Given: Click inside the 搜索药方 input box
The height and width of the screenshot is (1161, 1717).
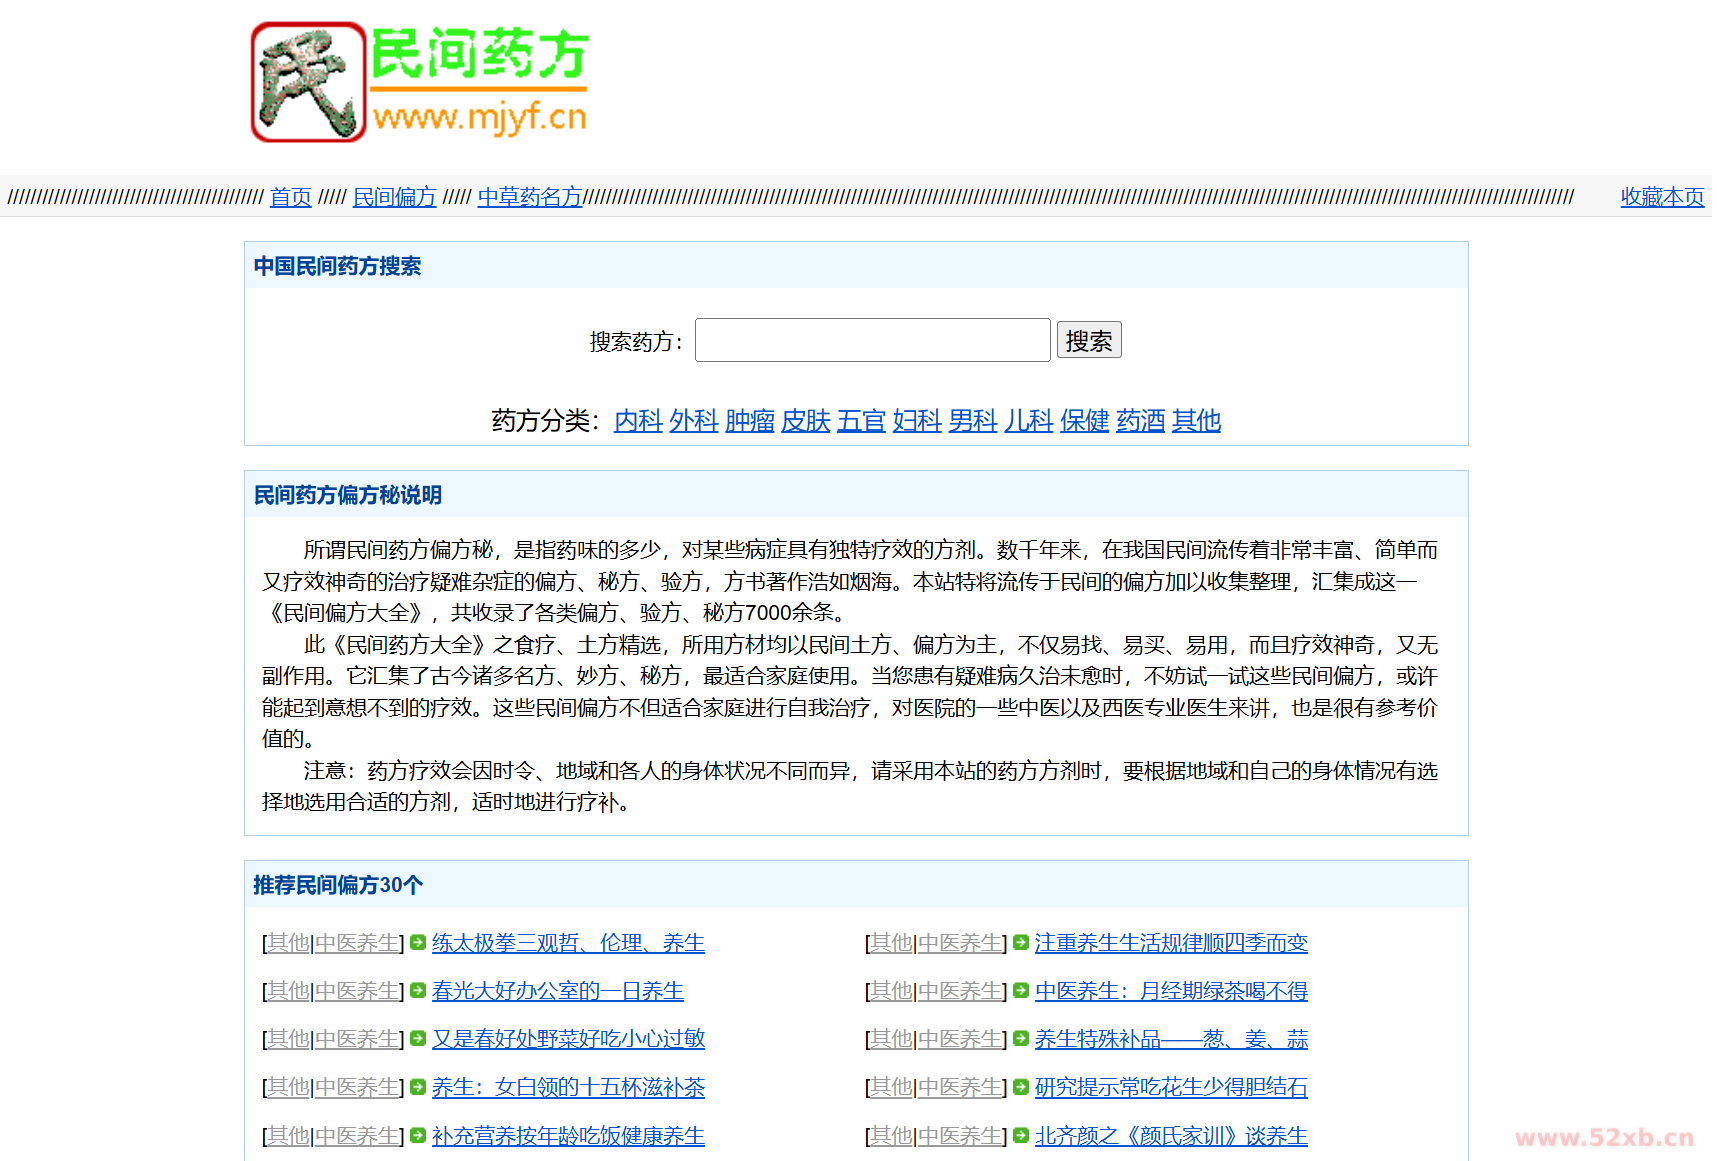Looking at the screenshot, I should [x=872, y=340].
